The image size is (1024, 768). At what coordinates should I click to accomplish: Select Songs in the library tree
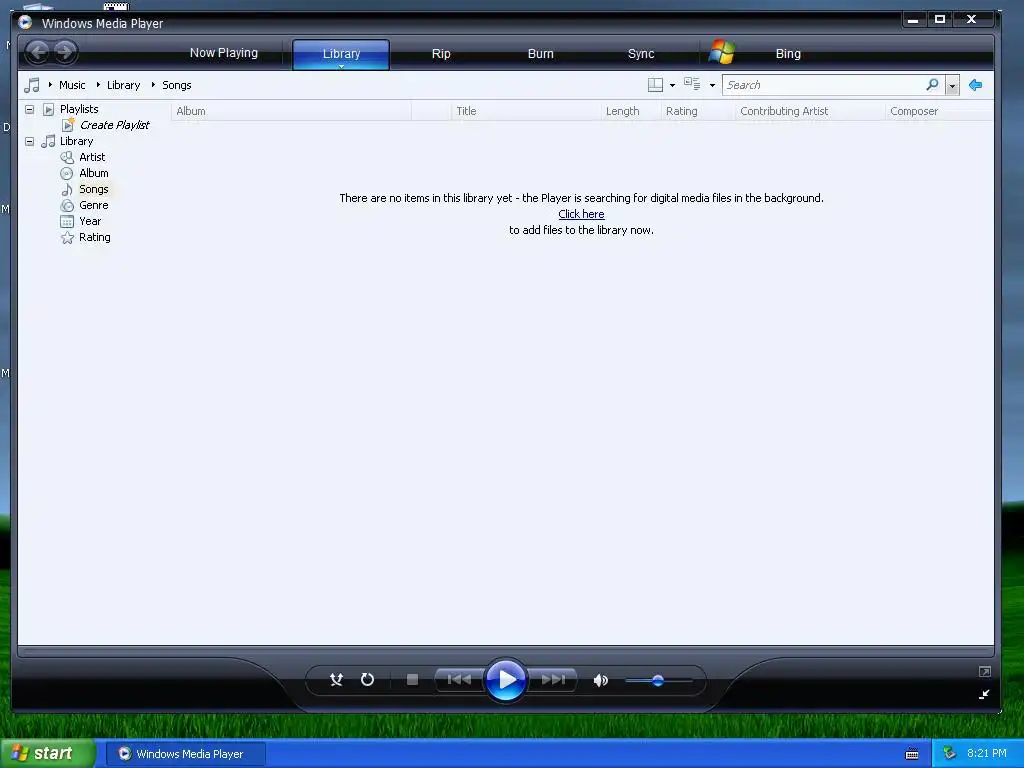[94, 189]
